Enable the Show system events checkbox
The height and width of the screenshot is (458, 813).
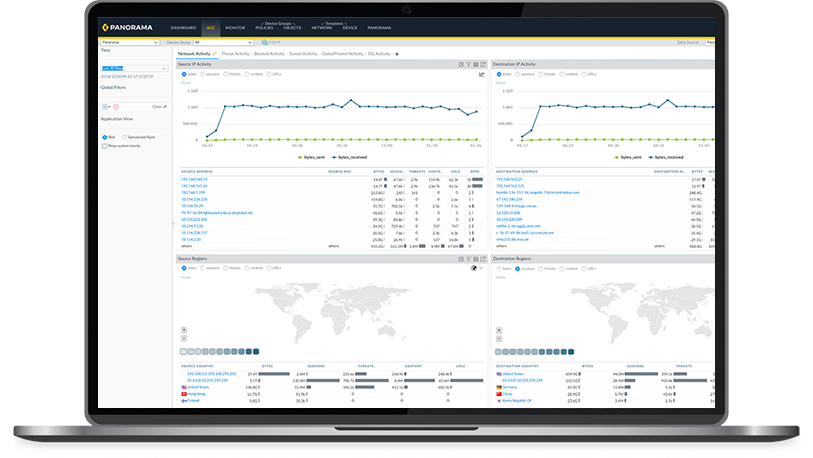(x=104, y=145)
